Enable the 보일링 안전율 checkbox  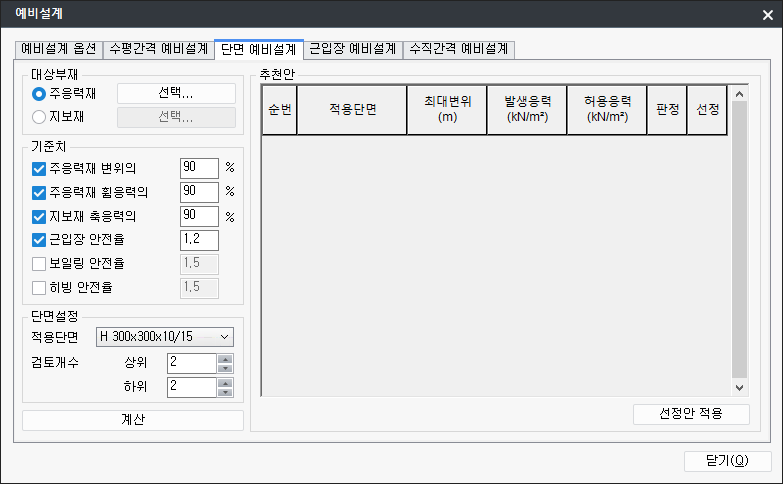pos(40,264)
